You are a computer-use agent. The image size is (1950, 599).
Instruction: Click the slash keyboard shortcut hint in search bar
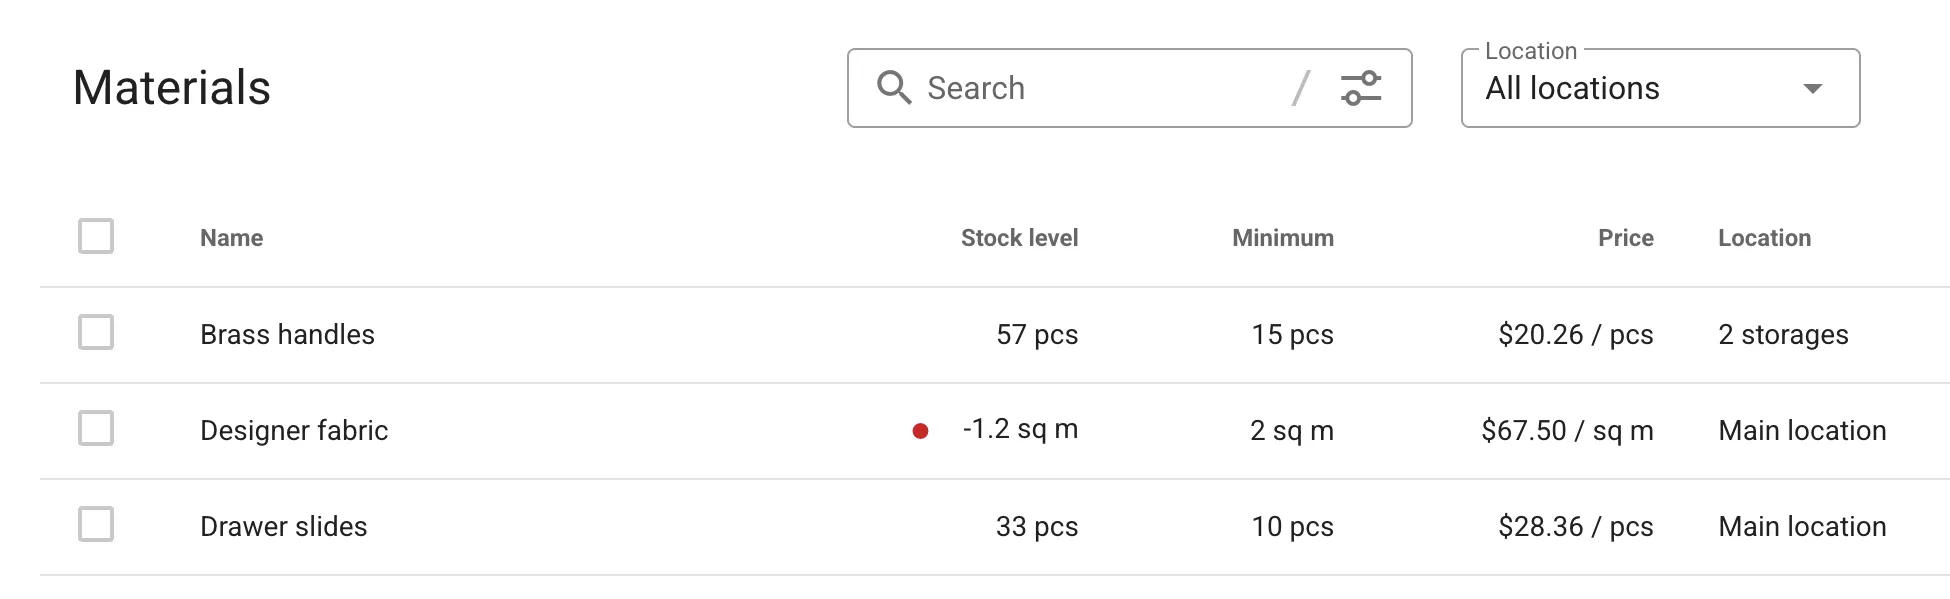click(x=1300, y=88)
